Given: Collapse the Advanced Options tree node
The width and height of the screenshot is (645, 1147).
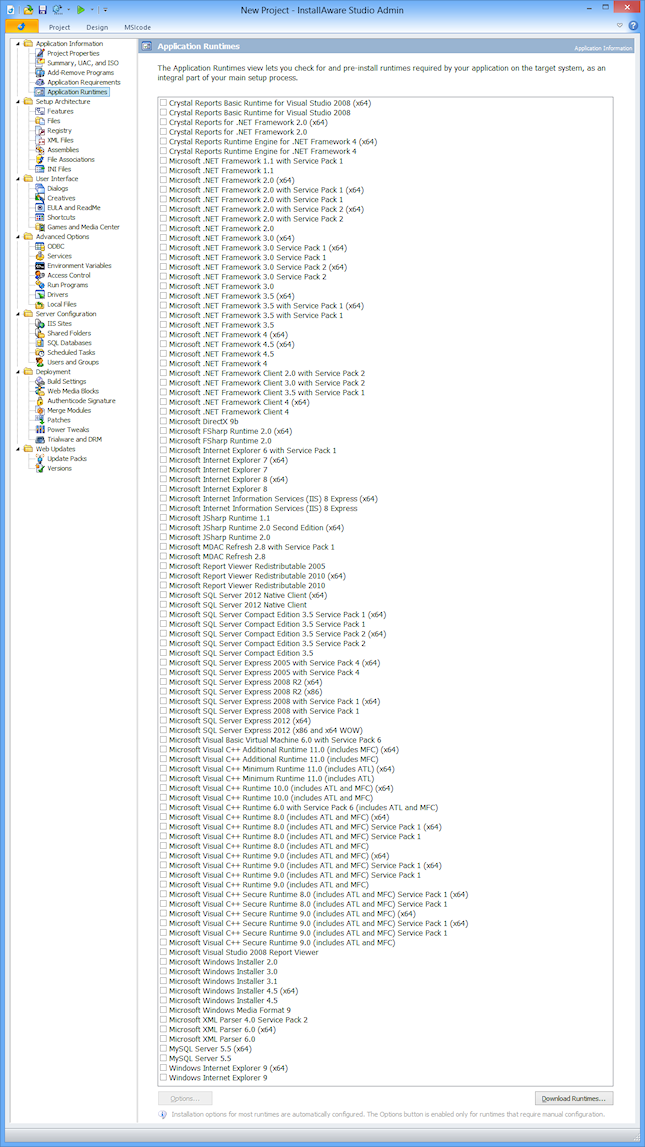Looking at the screenshot, I should point(18,237).
